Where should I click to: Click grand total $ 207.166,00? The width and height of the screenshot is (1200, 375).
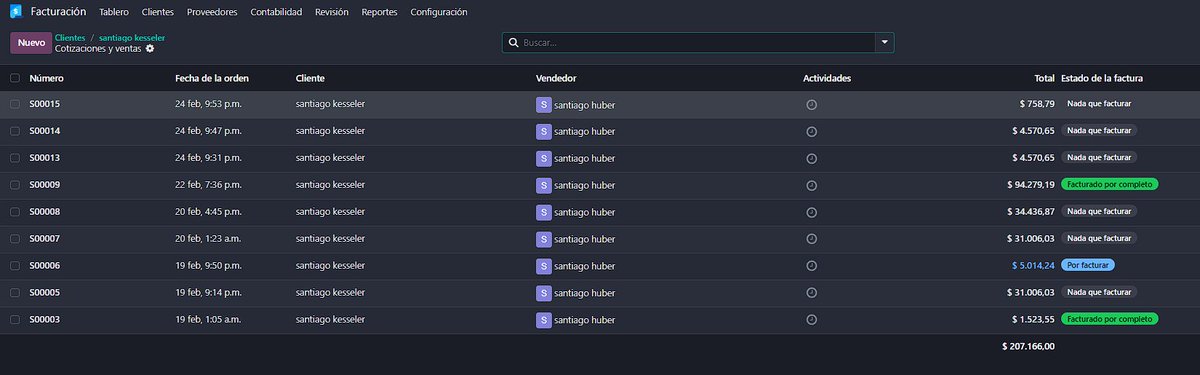1028,346
